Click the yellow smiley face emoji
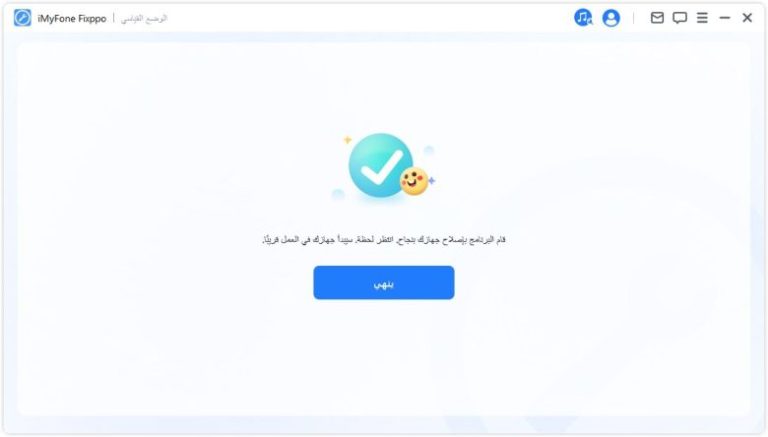The image size is (768, 437). click(414, 181)
